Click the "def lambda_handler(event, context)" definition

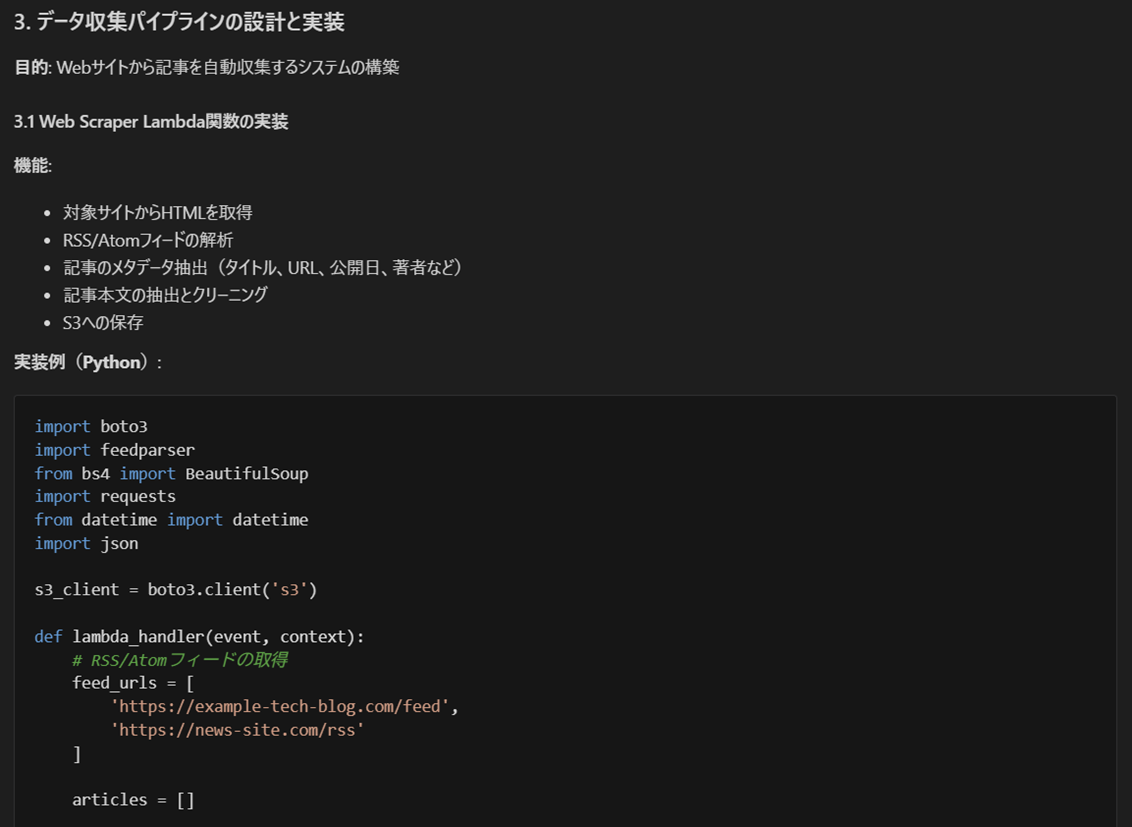pyautogui.click(x=200, y=636)
